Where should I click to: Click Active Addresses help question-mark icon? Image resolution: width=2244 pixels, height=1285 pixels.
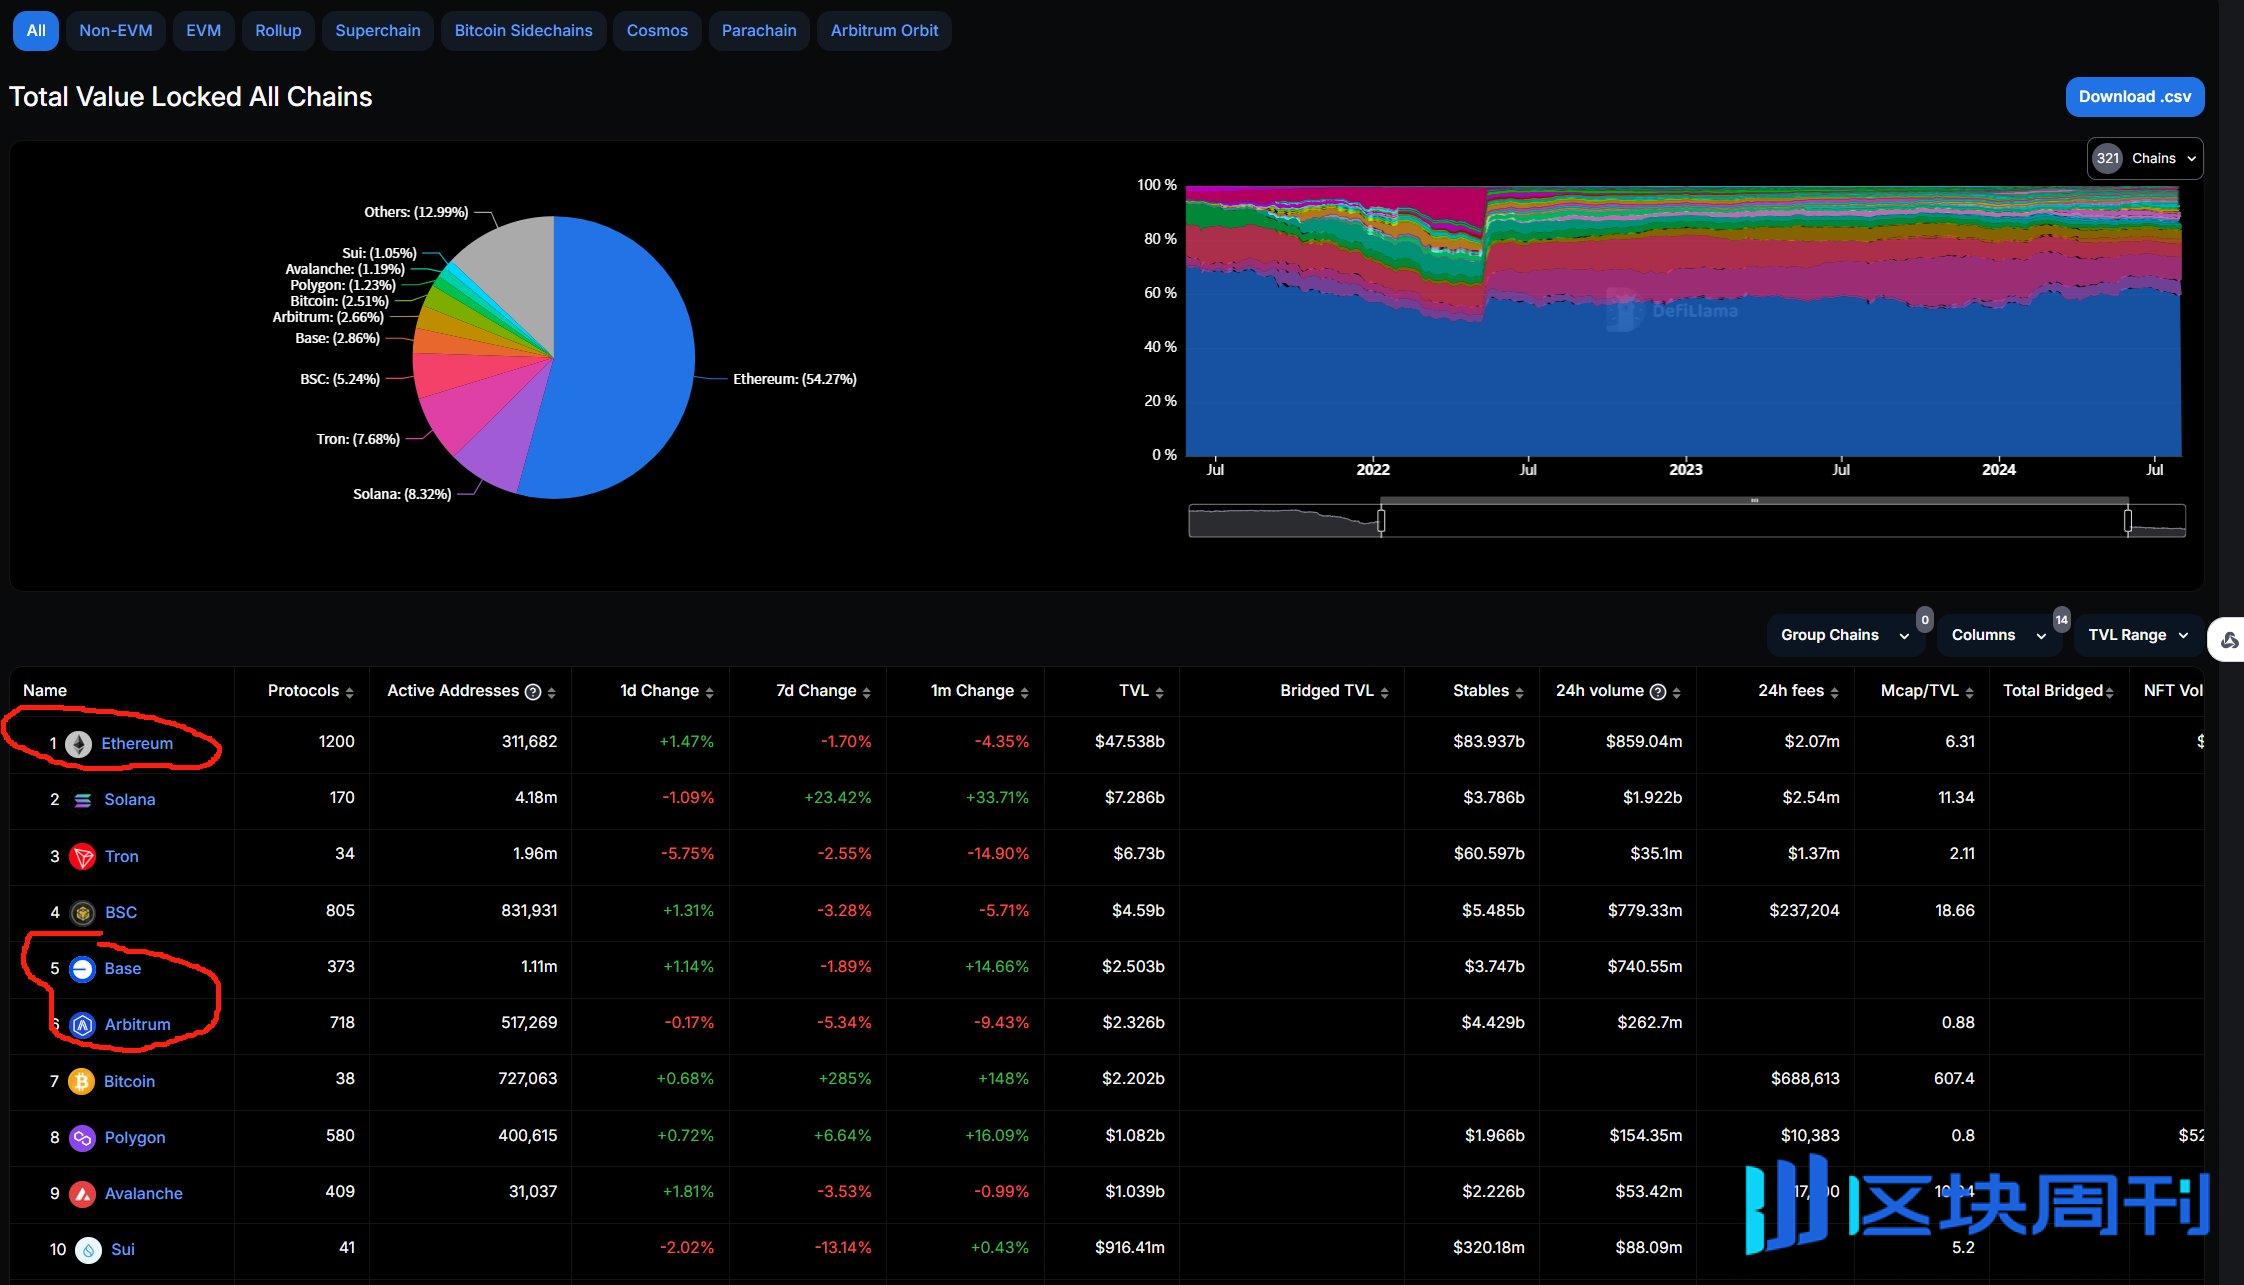pyautogui.click(x=533, y=692)
